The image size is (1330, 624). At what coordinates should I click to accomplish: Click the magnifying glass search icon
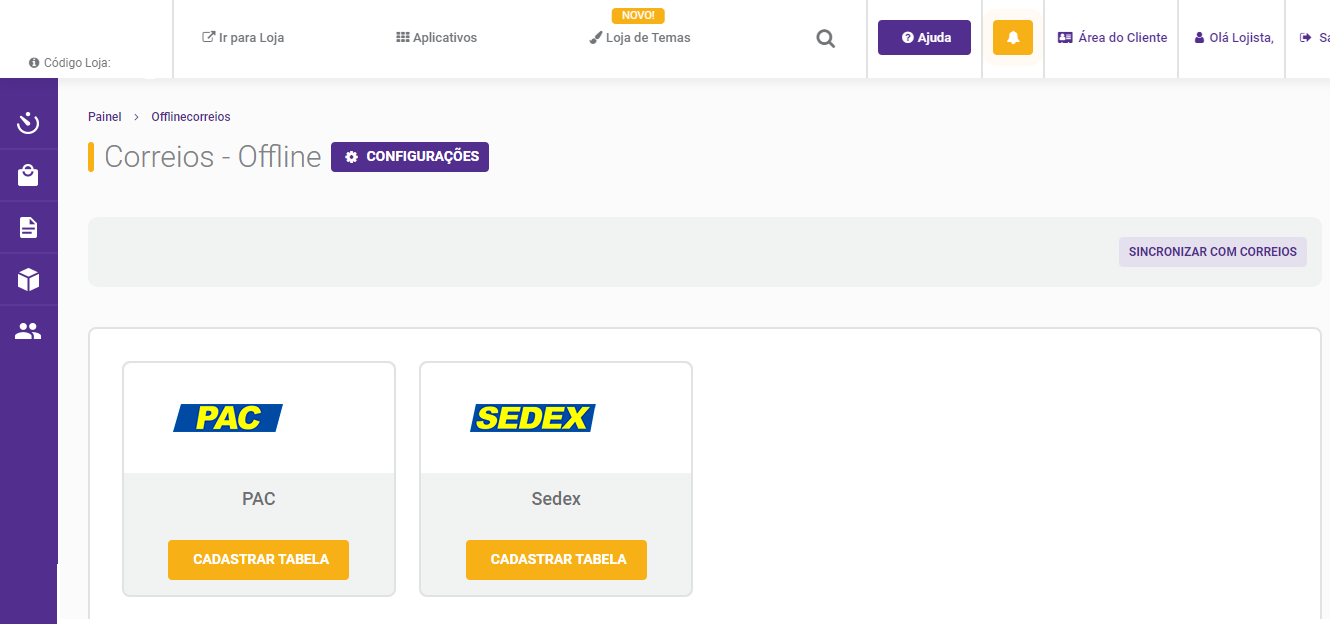click(825, 38)
